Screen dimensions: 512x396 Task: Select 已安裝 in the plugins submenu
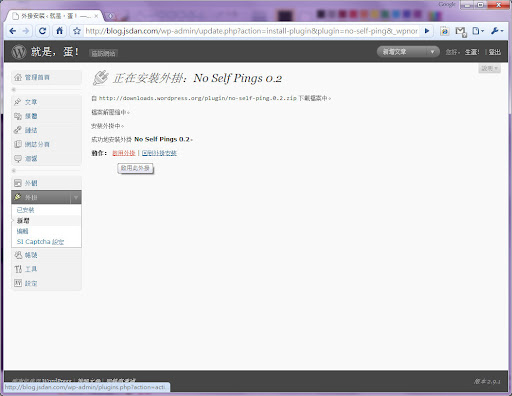coord(25,210)
